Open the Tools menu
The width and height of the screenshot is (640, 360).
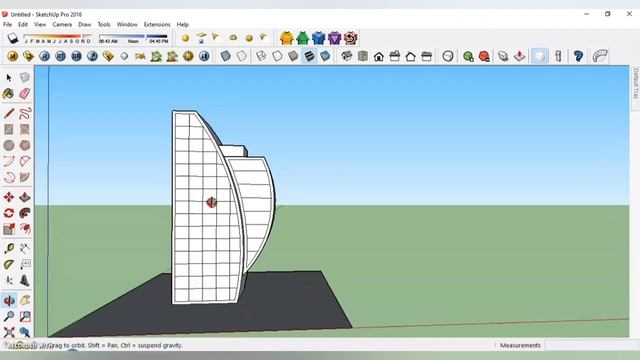104,24
